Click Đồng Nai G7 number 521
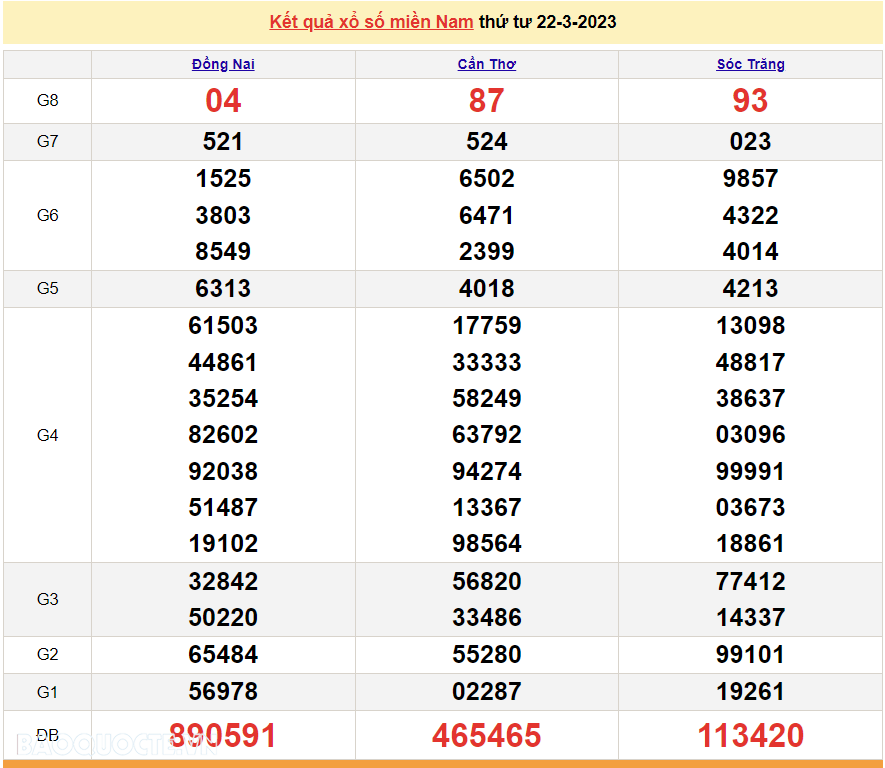Viewport: 885px width, 768px height. click(x=223, y=142)
